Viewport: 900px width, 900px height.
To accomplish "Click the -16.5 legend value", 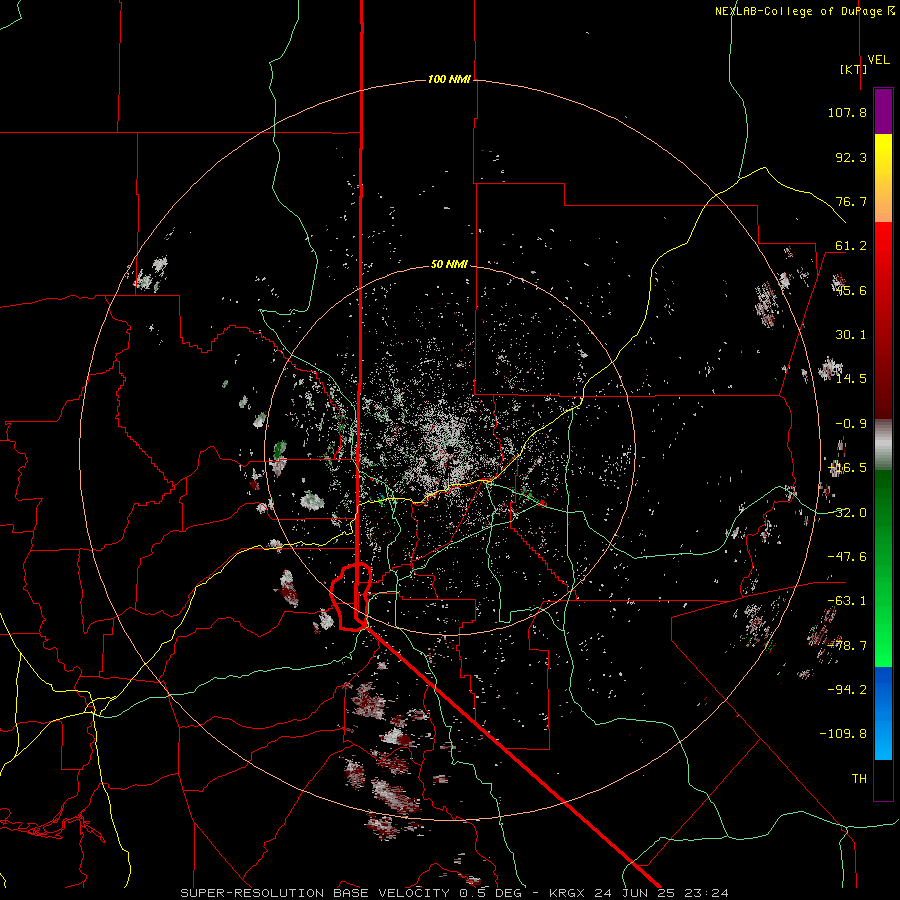I will 847,468.
